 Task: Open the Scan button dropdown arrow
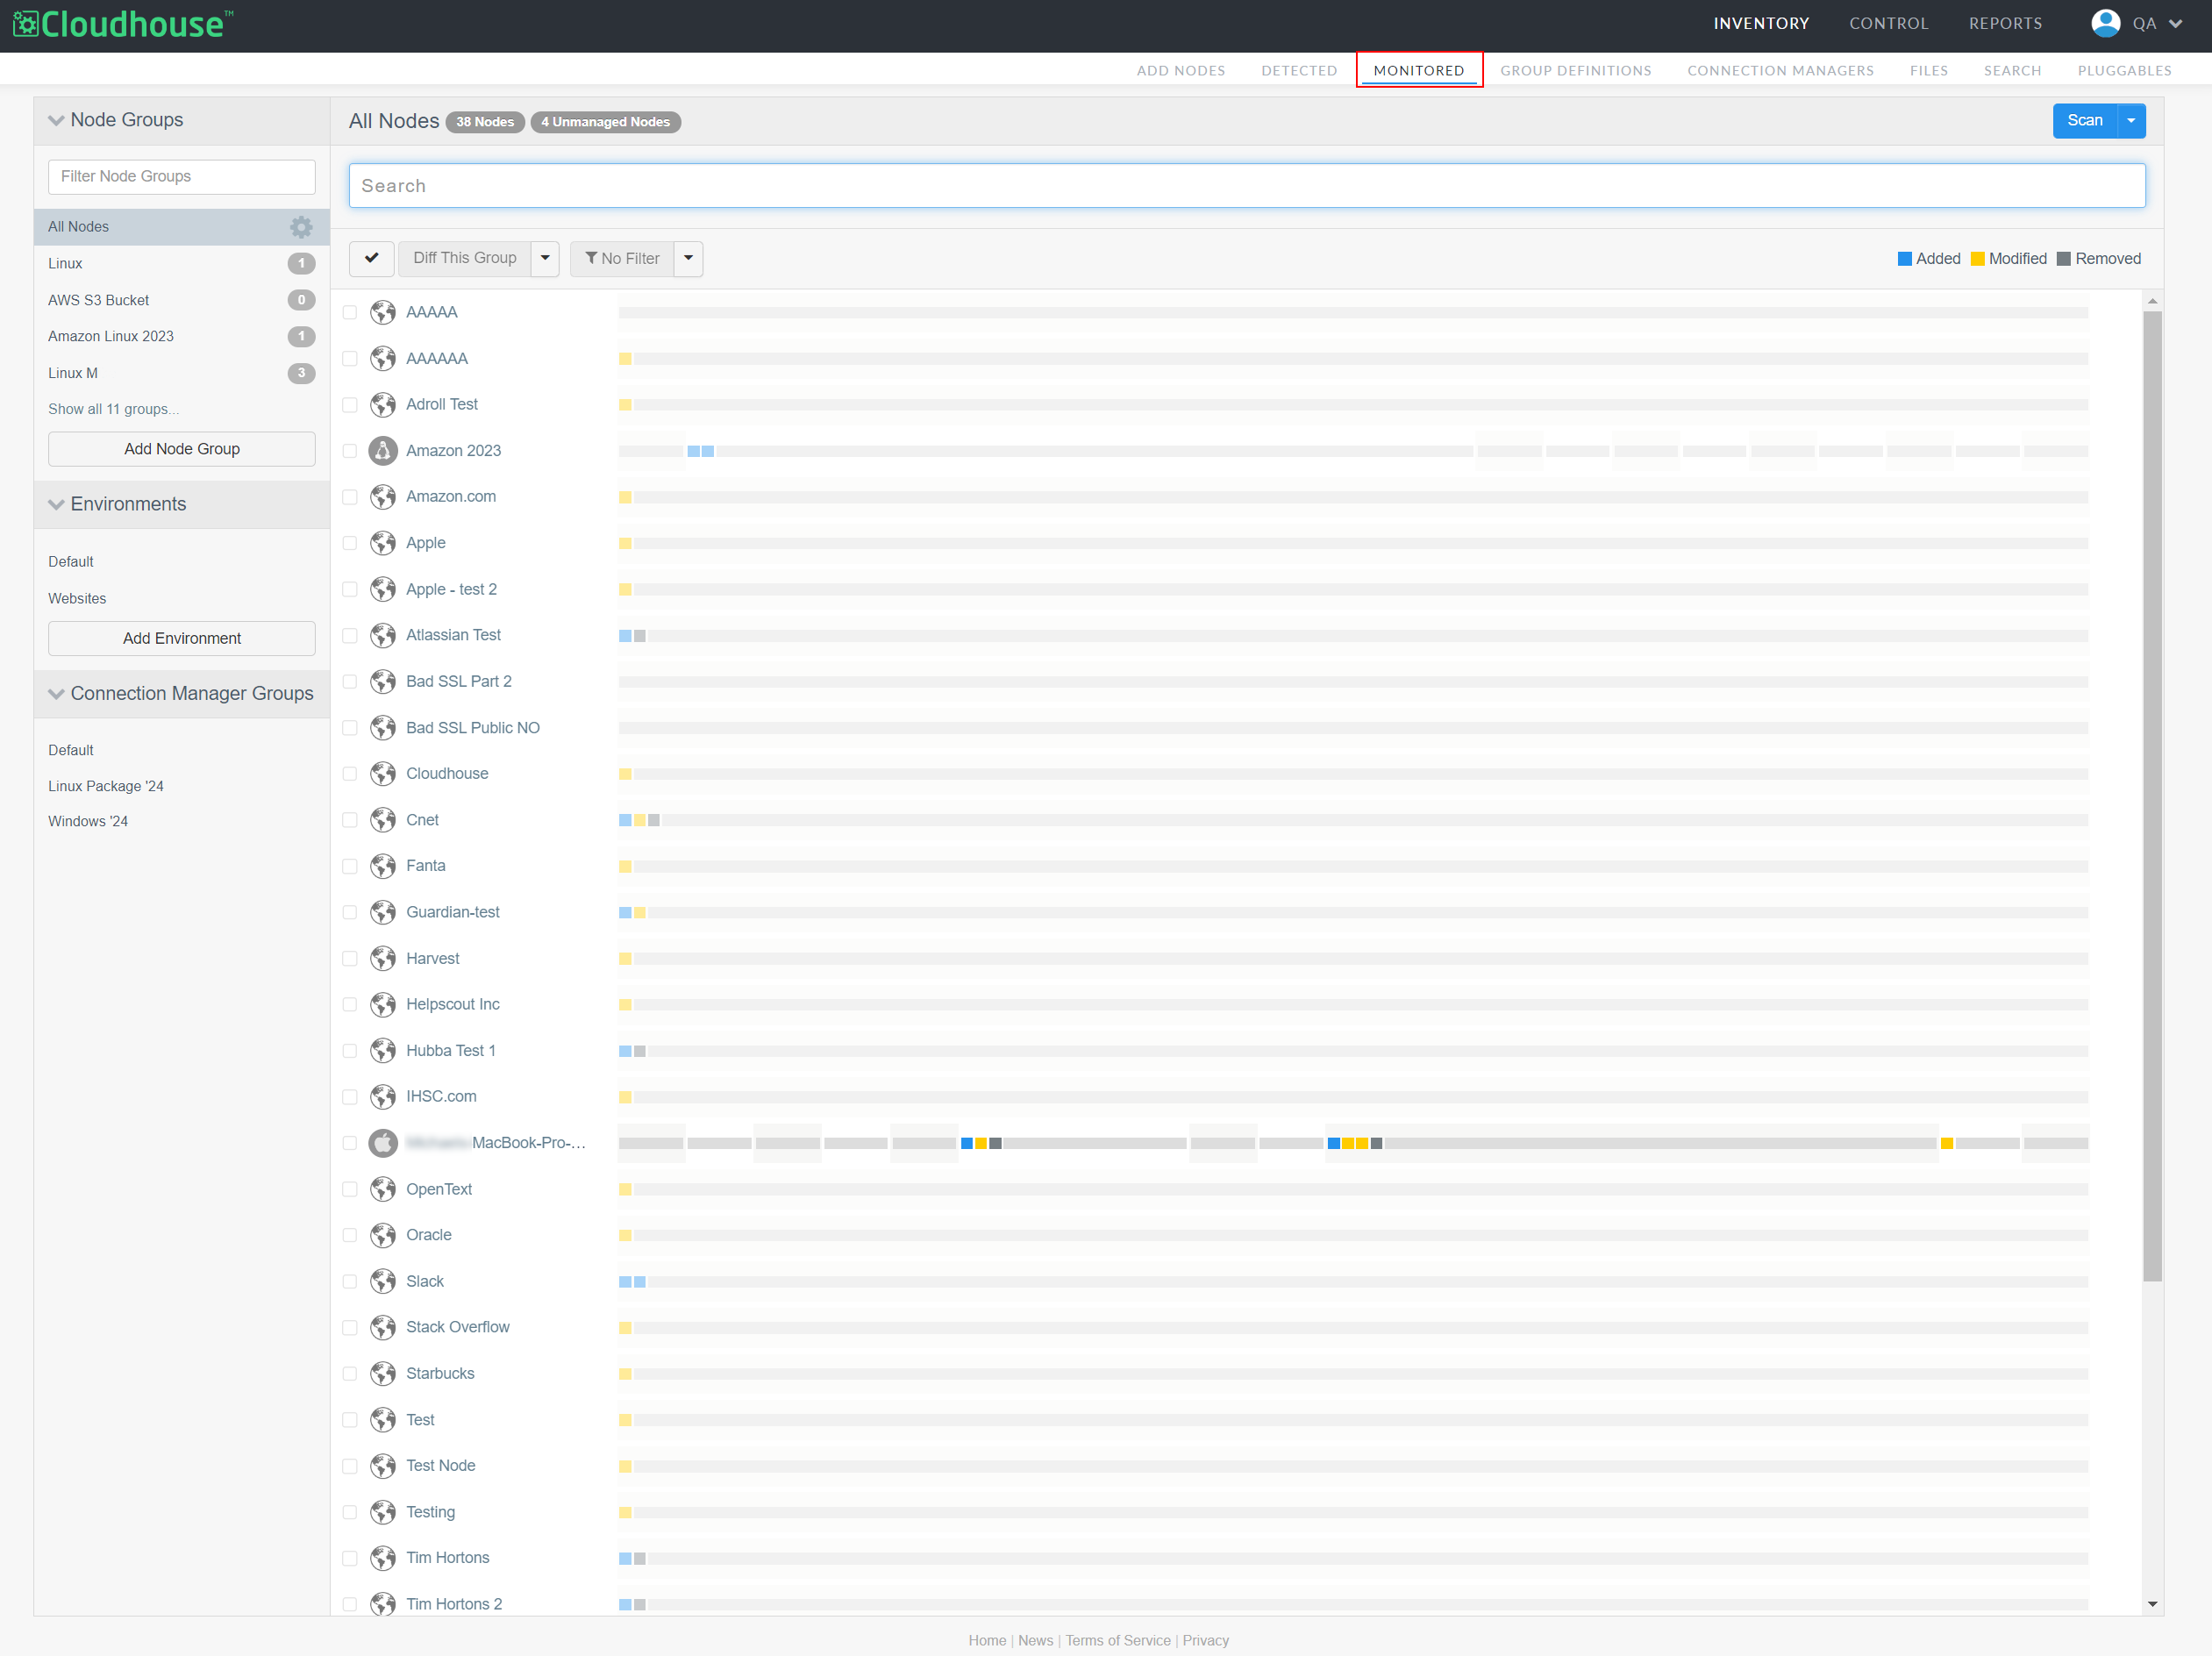[2131, 121]
